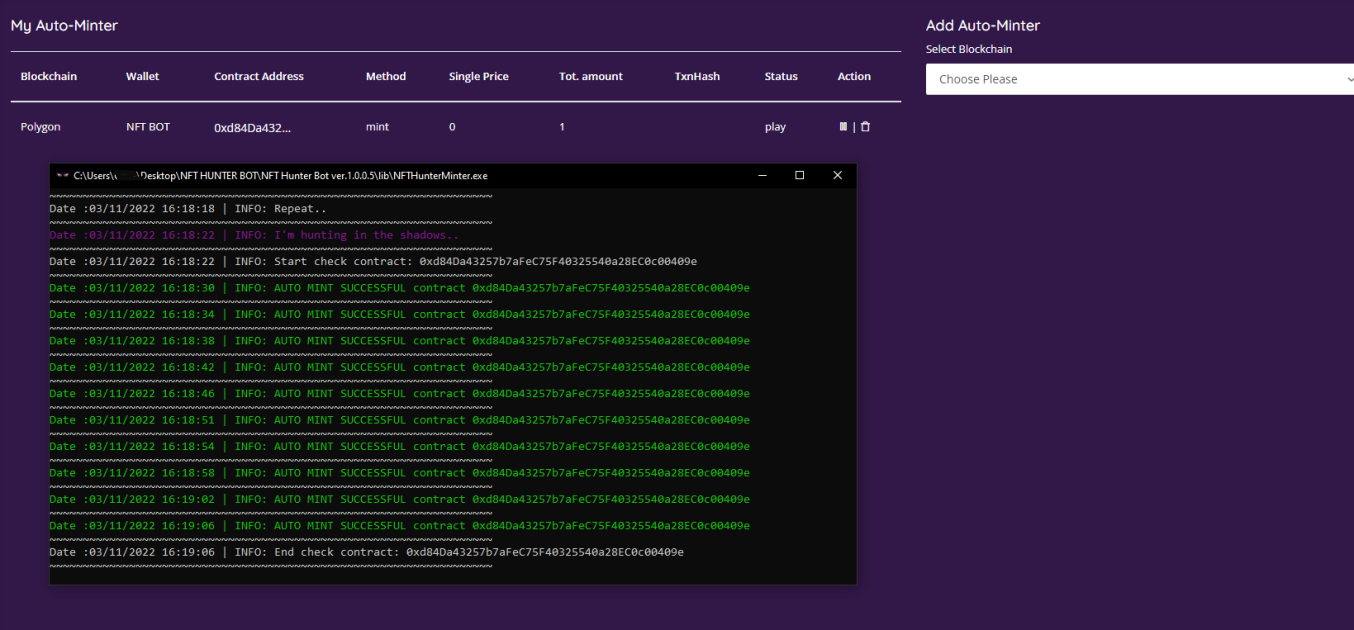Click the 16:18:51 AUTO MINT SUCCESSFUL line

400,420
